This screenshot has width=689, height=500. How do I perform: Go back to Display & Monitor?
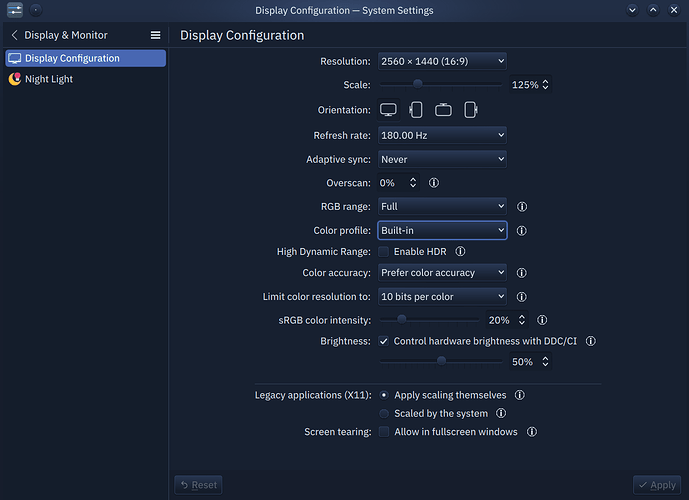(x=15, y=35)
